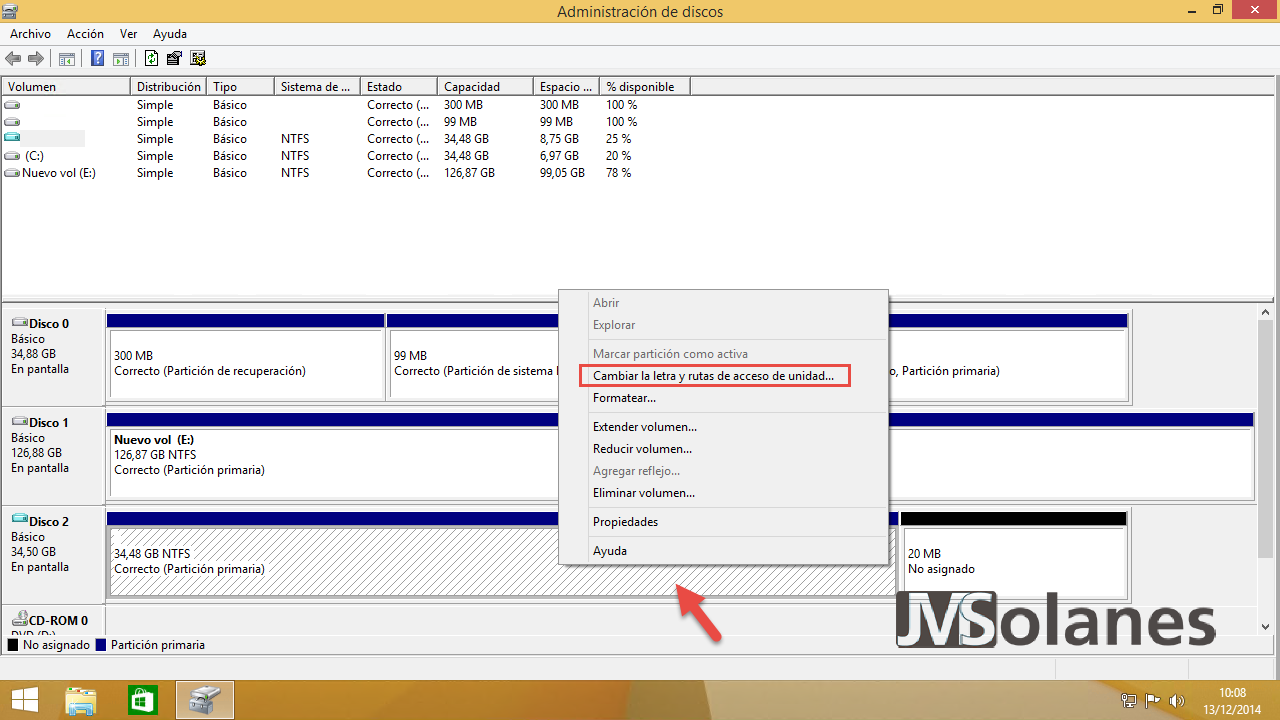Open the Ver menu
This screenshot has height=720, width=1280.
tap(128, 34)
